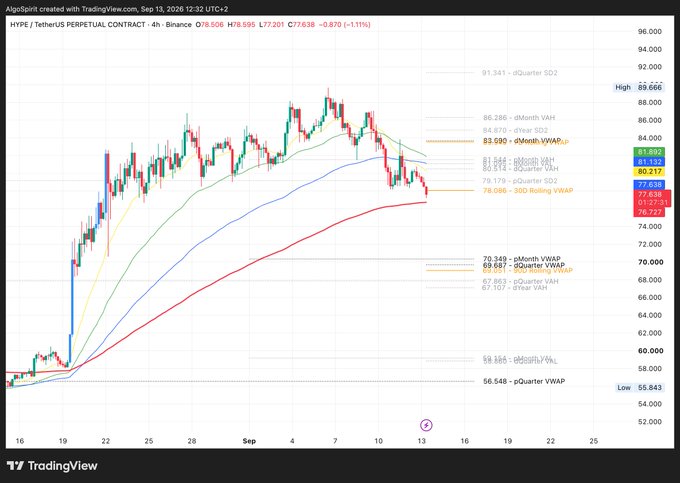Viewport: 680px width, 483px height.
Task: Click the 69.687 - dQuarter VWAP level label
Action: click(523, 265)
